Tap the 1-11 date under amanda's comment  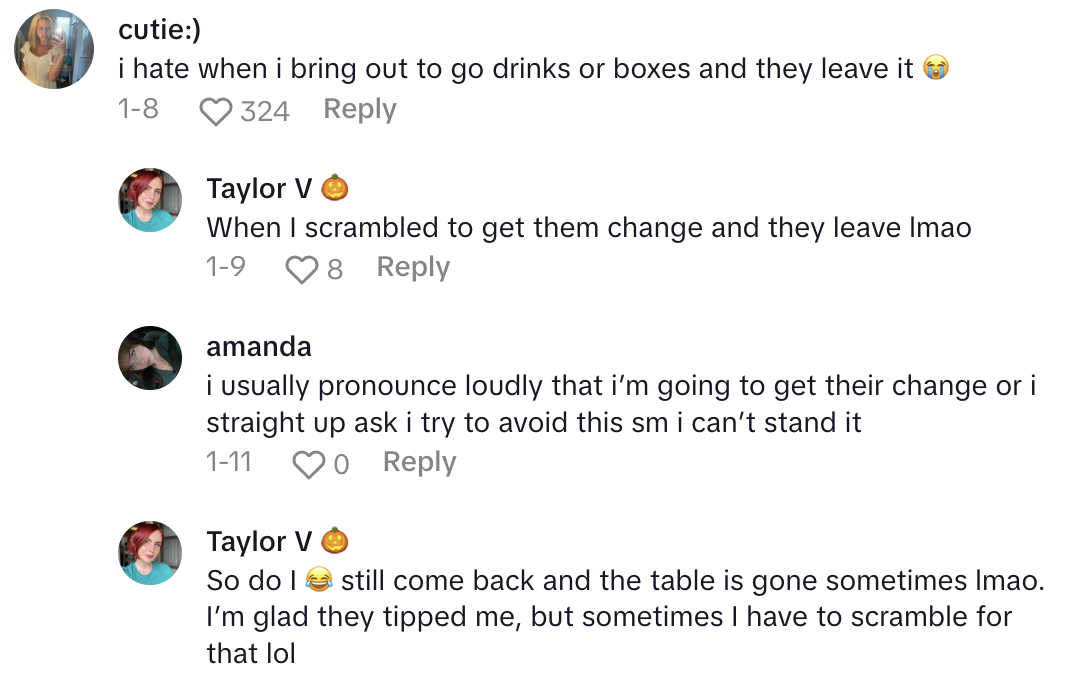pos(228,462)
